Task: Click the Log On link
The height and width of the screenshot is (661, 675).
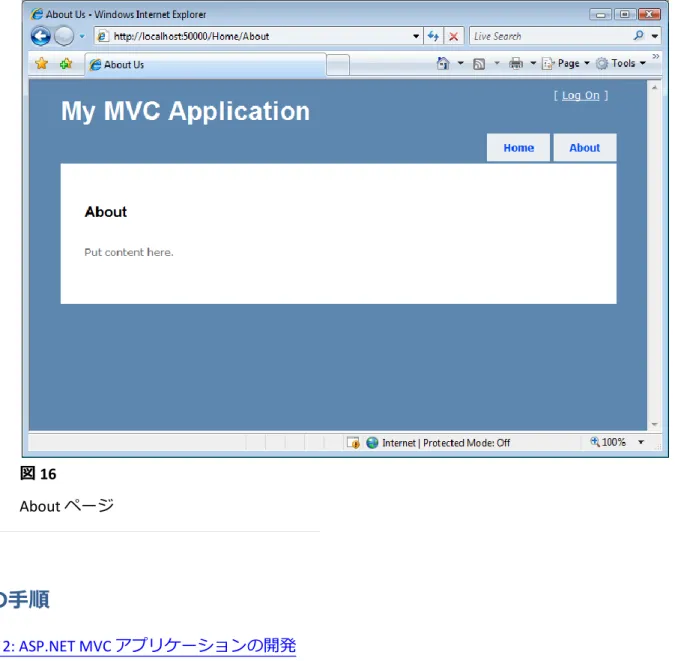Action: coord(580,95)
